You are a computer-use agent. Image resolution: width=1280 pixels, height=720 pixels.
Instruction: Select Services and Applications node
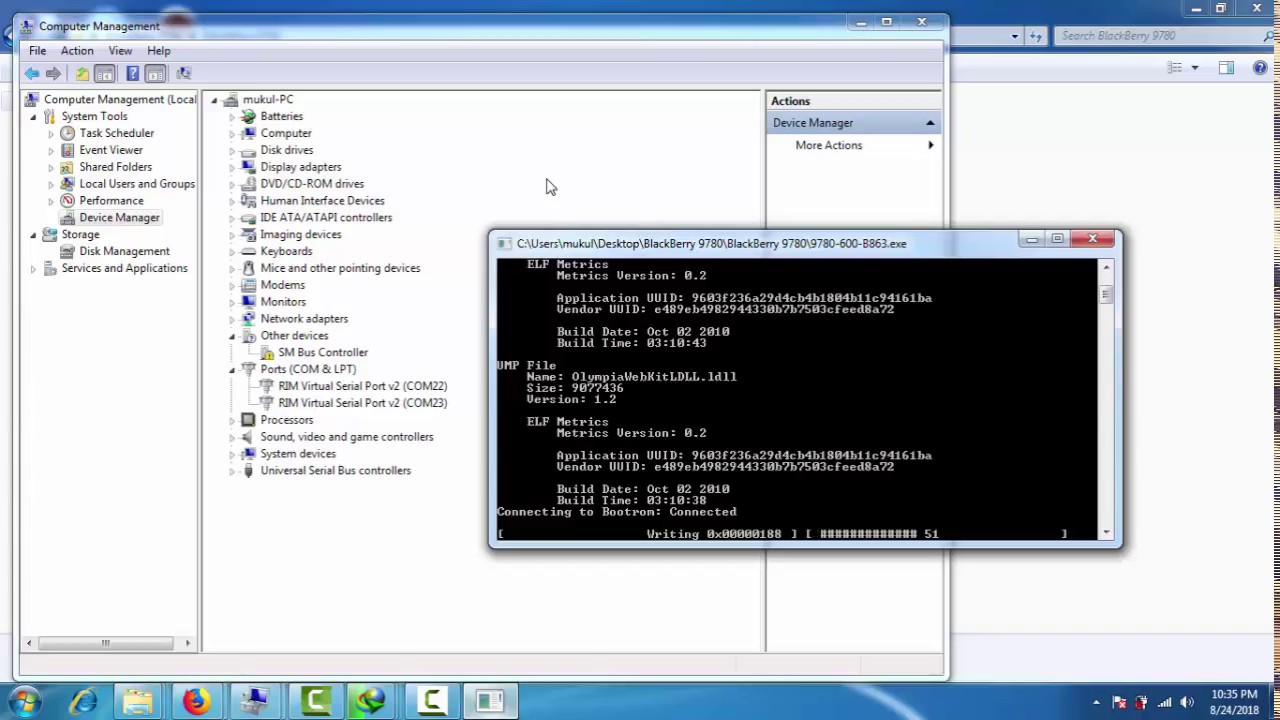click(x=124, y=268)
